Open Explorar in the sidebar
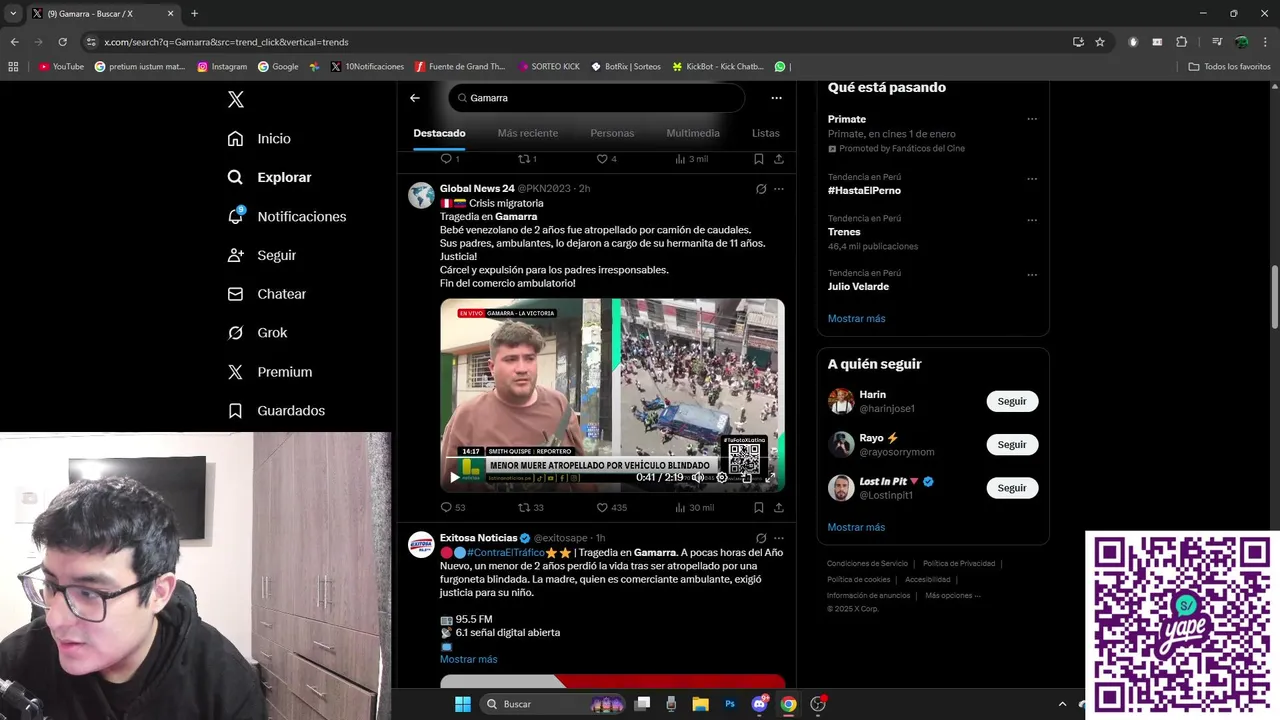 [x=269, y=177]
